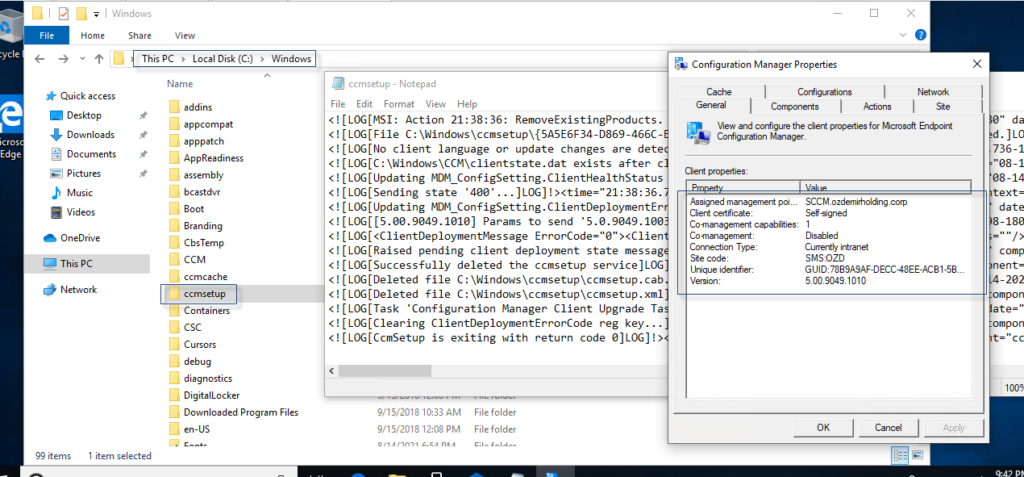This screenshot has width=1024, height=477.
Task: Switch to the Components tab
Action: click(x=795, y=107)
